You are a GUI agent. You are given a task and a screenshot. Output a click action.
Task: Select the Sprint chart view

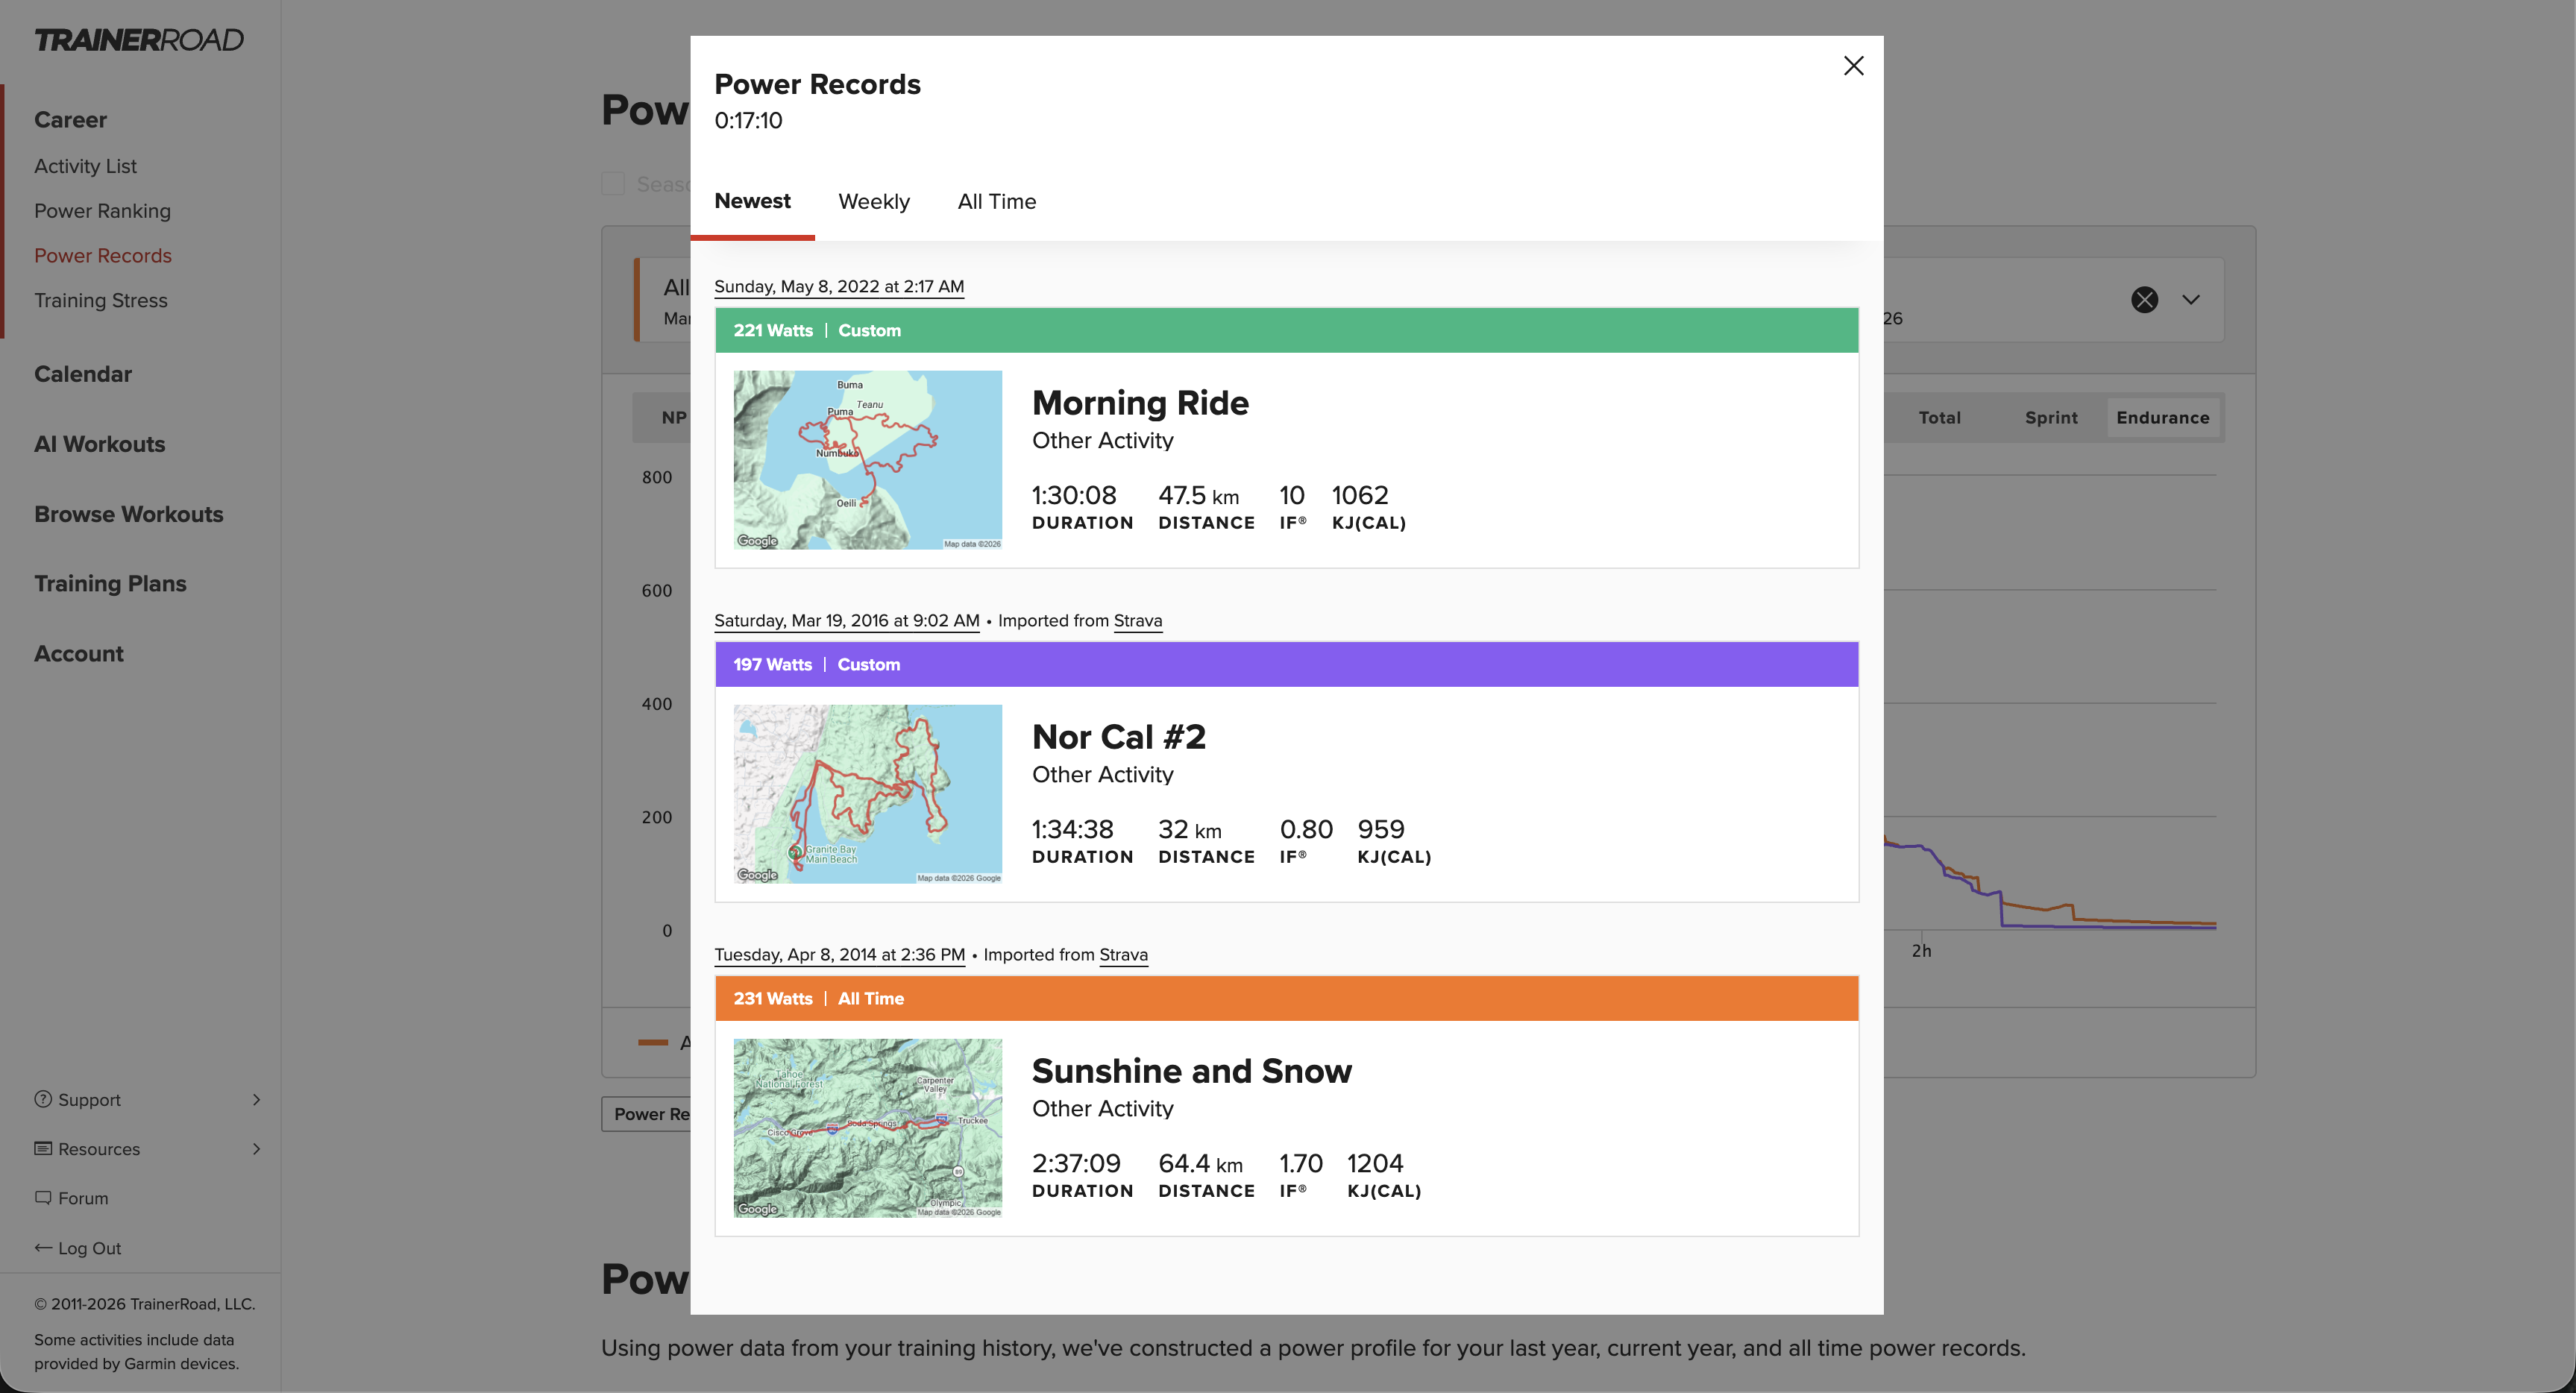coord(2051,418)
